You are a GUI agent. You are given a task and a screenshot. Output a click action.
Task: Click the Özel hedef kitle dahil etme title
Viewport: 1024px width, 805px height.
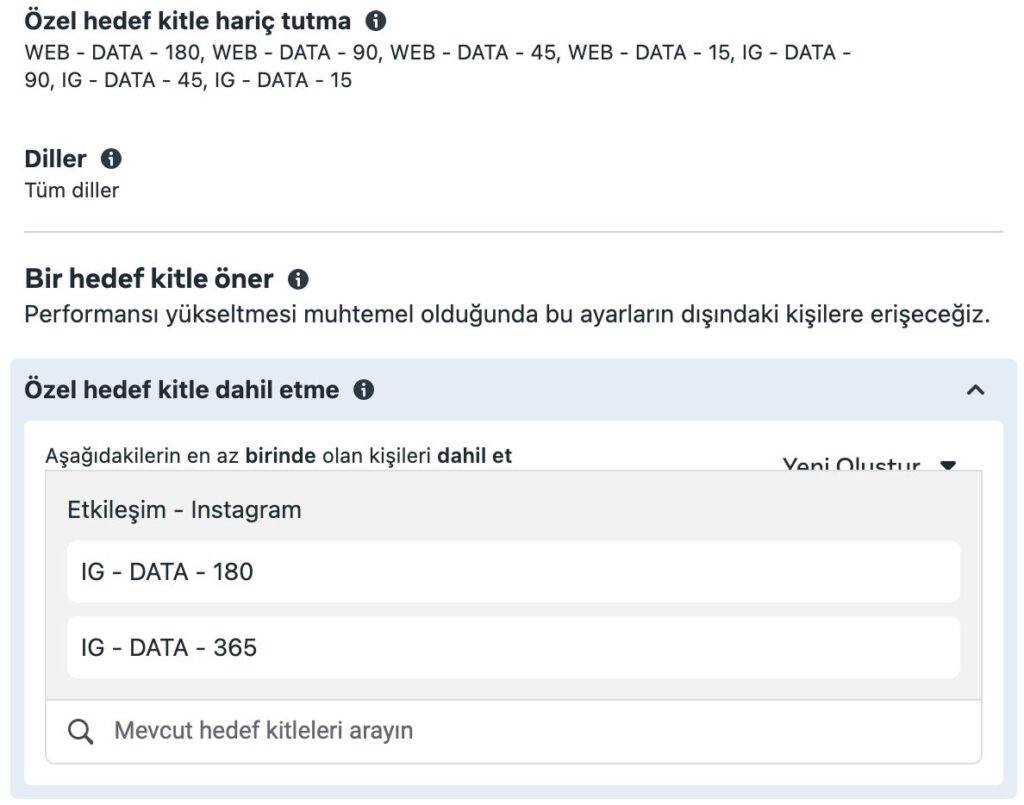point(182,390)
